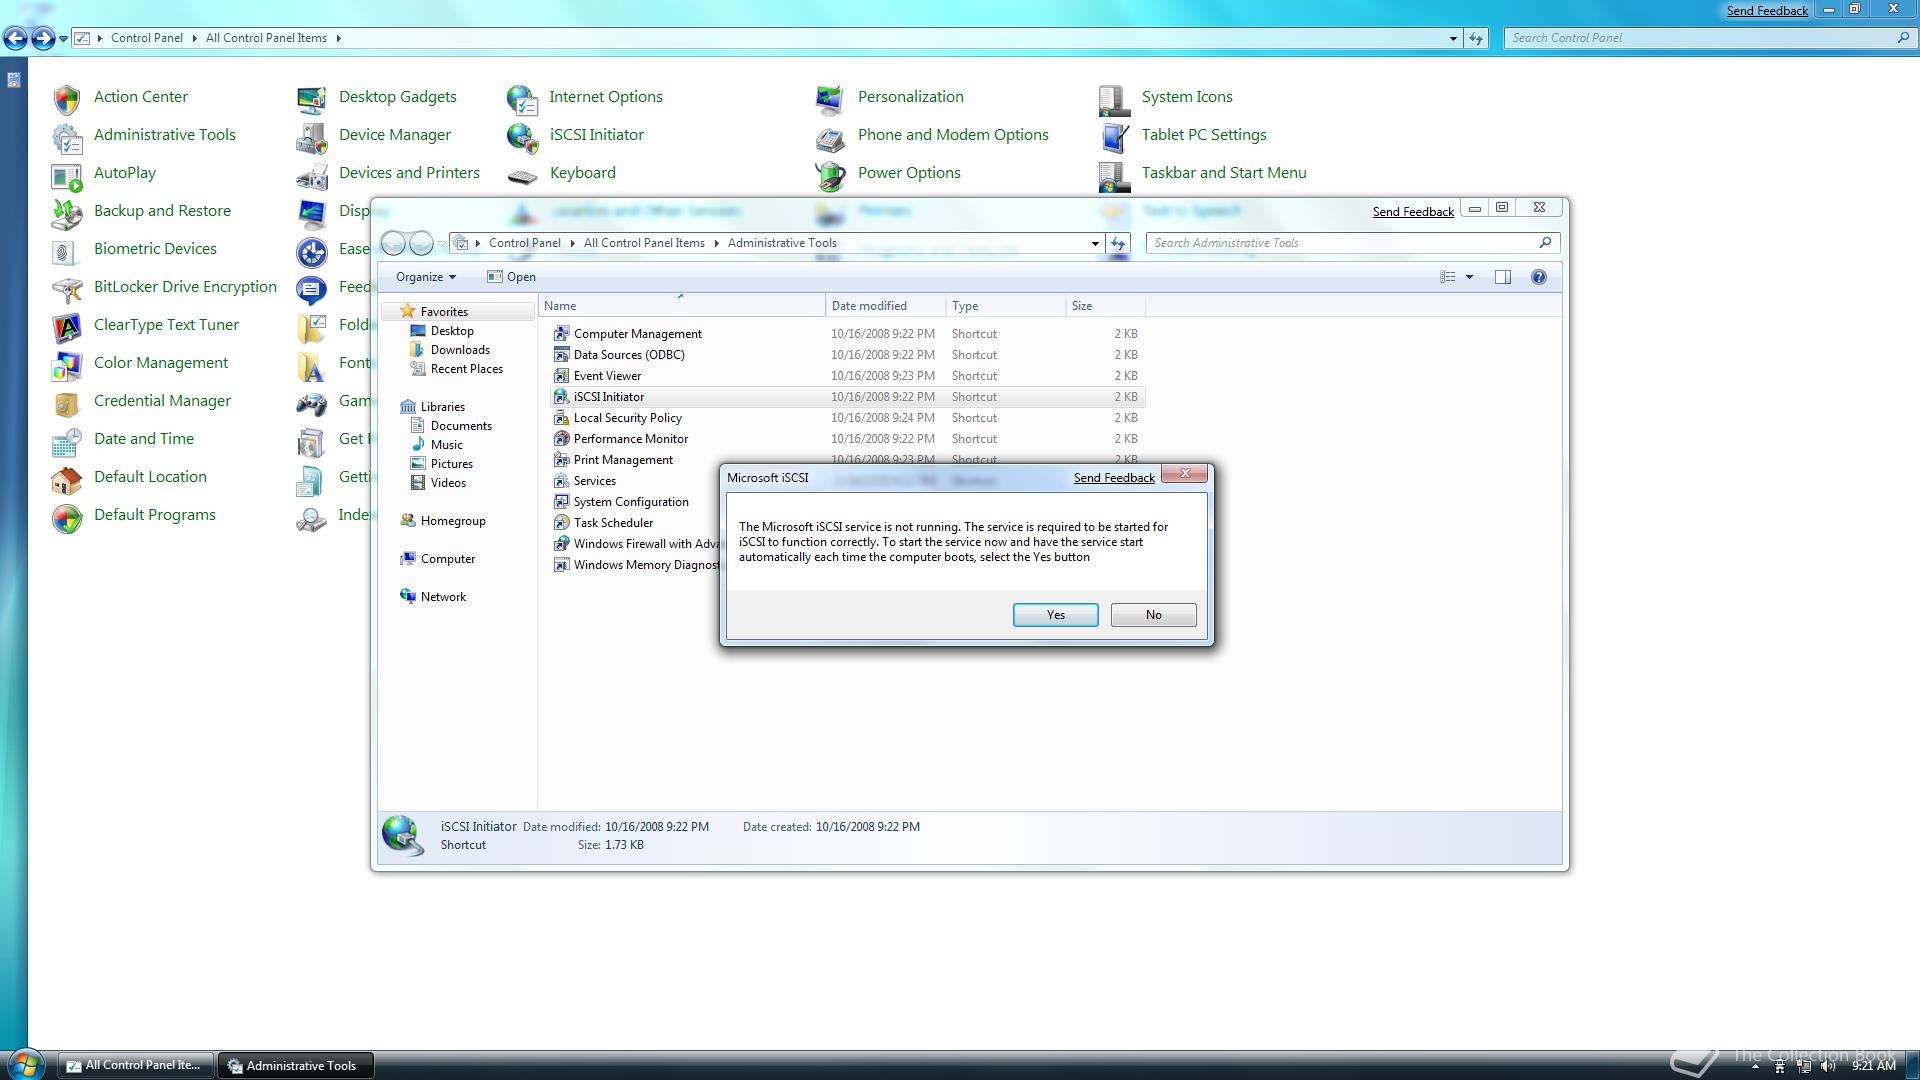1920x1080 pixels.
Task: Switch to All Control Panel Items taskbar button
Action: (135, 1065)
